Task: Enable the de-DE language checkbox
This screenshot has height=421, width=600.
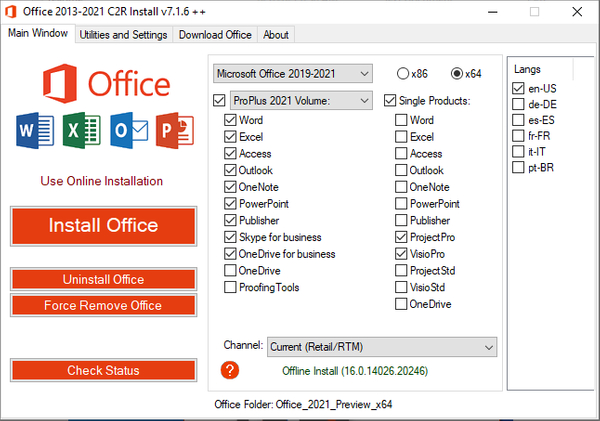Action: 517,105
